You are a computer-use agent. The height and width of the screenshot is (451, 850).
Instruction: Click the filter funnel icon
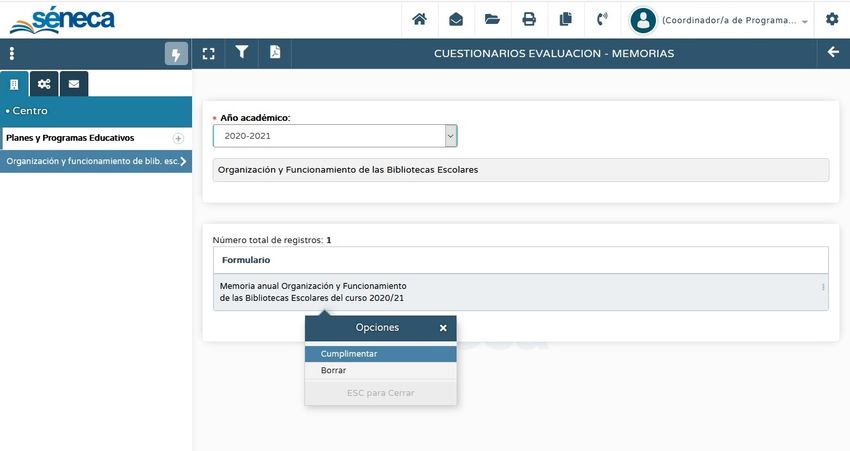(242, 53)
